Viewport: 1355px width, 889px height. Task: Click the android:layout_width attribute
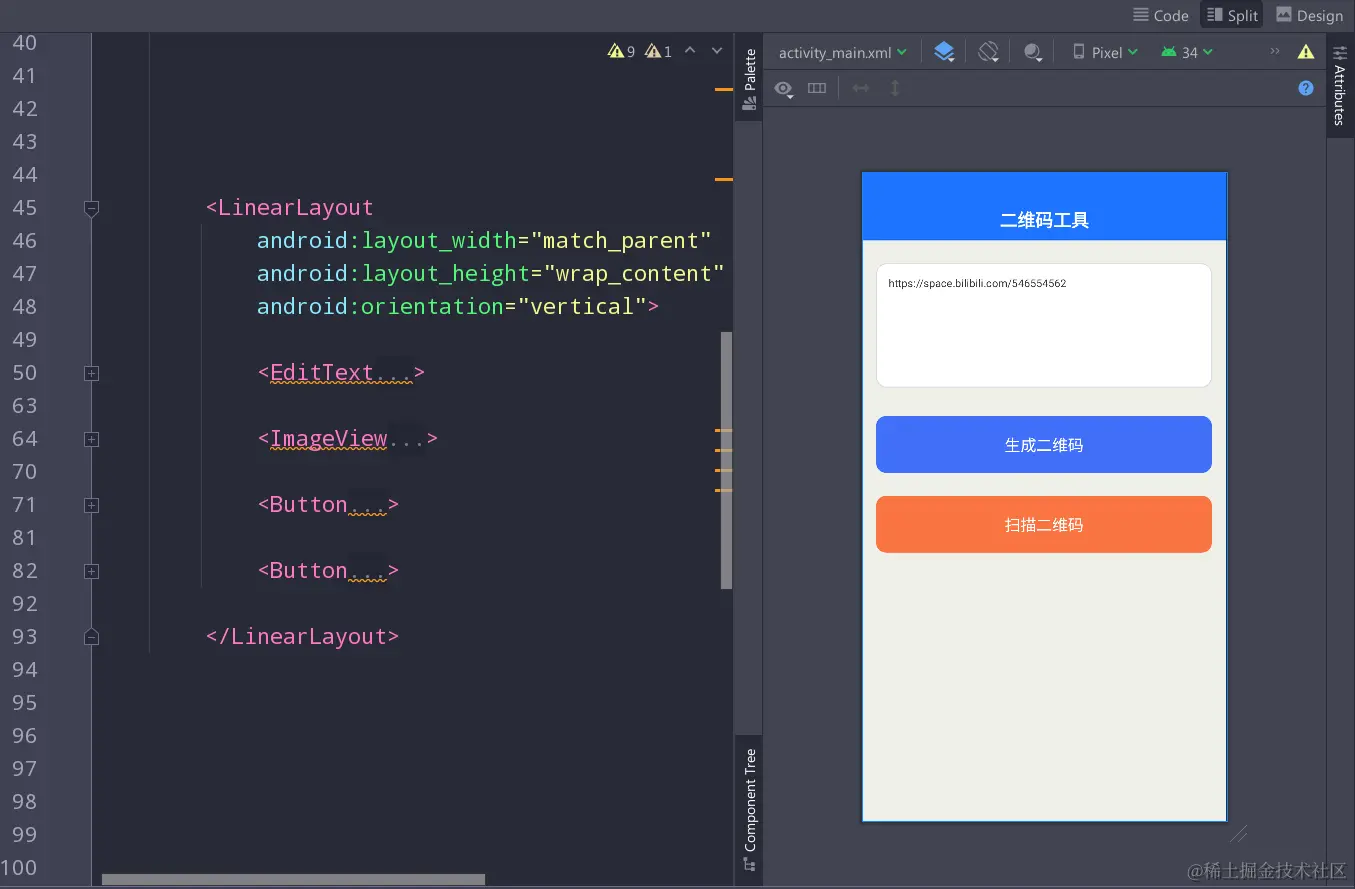(387, 240)
